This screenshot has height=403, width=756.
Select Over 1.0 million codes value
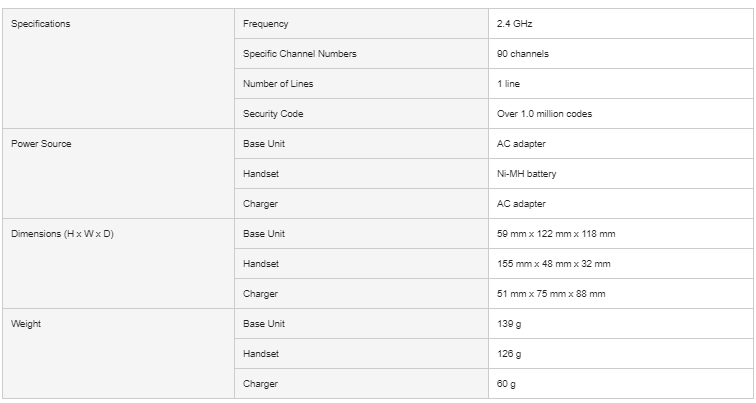[x=544, y=114]
